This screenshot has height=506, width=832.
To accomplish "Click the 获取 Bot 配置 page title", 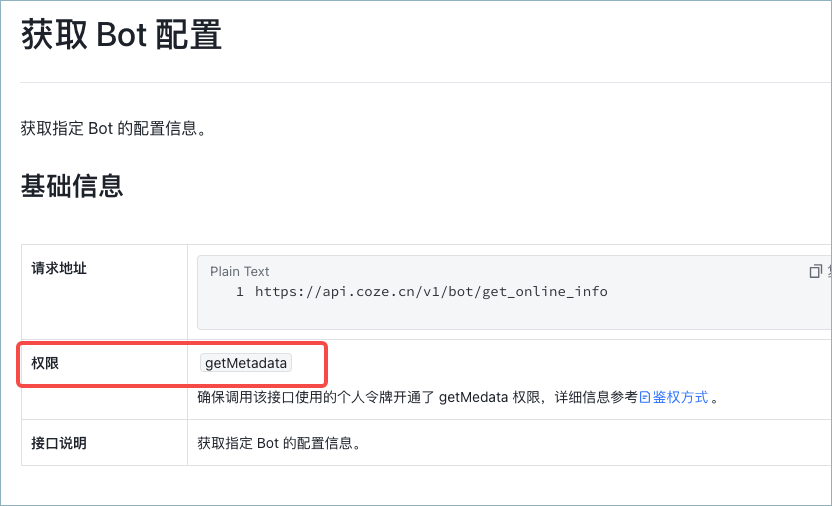I will [x=121, y=35].
